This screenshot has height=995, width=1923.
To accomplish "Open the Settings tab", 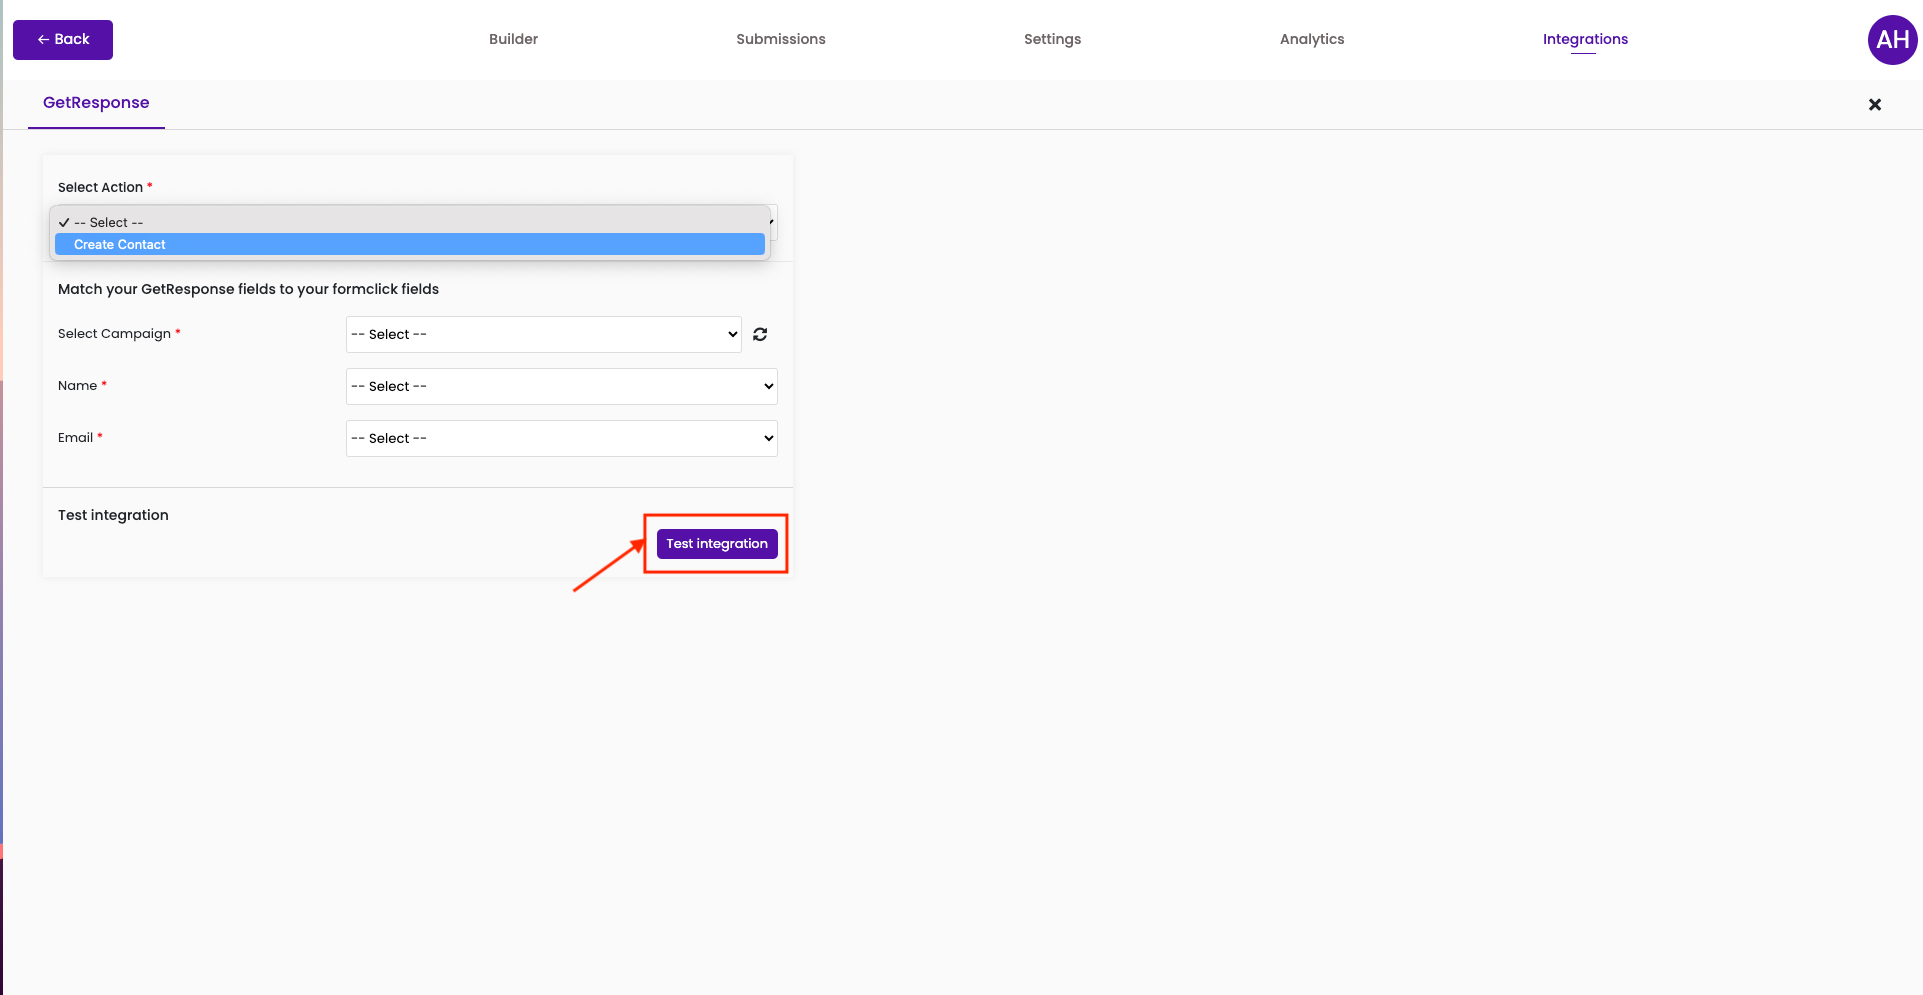I will pos(1052,39).
